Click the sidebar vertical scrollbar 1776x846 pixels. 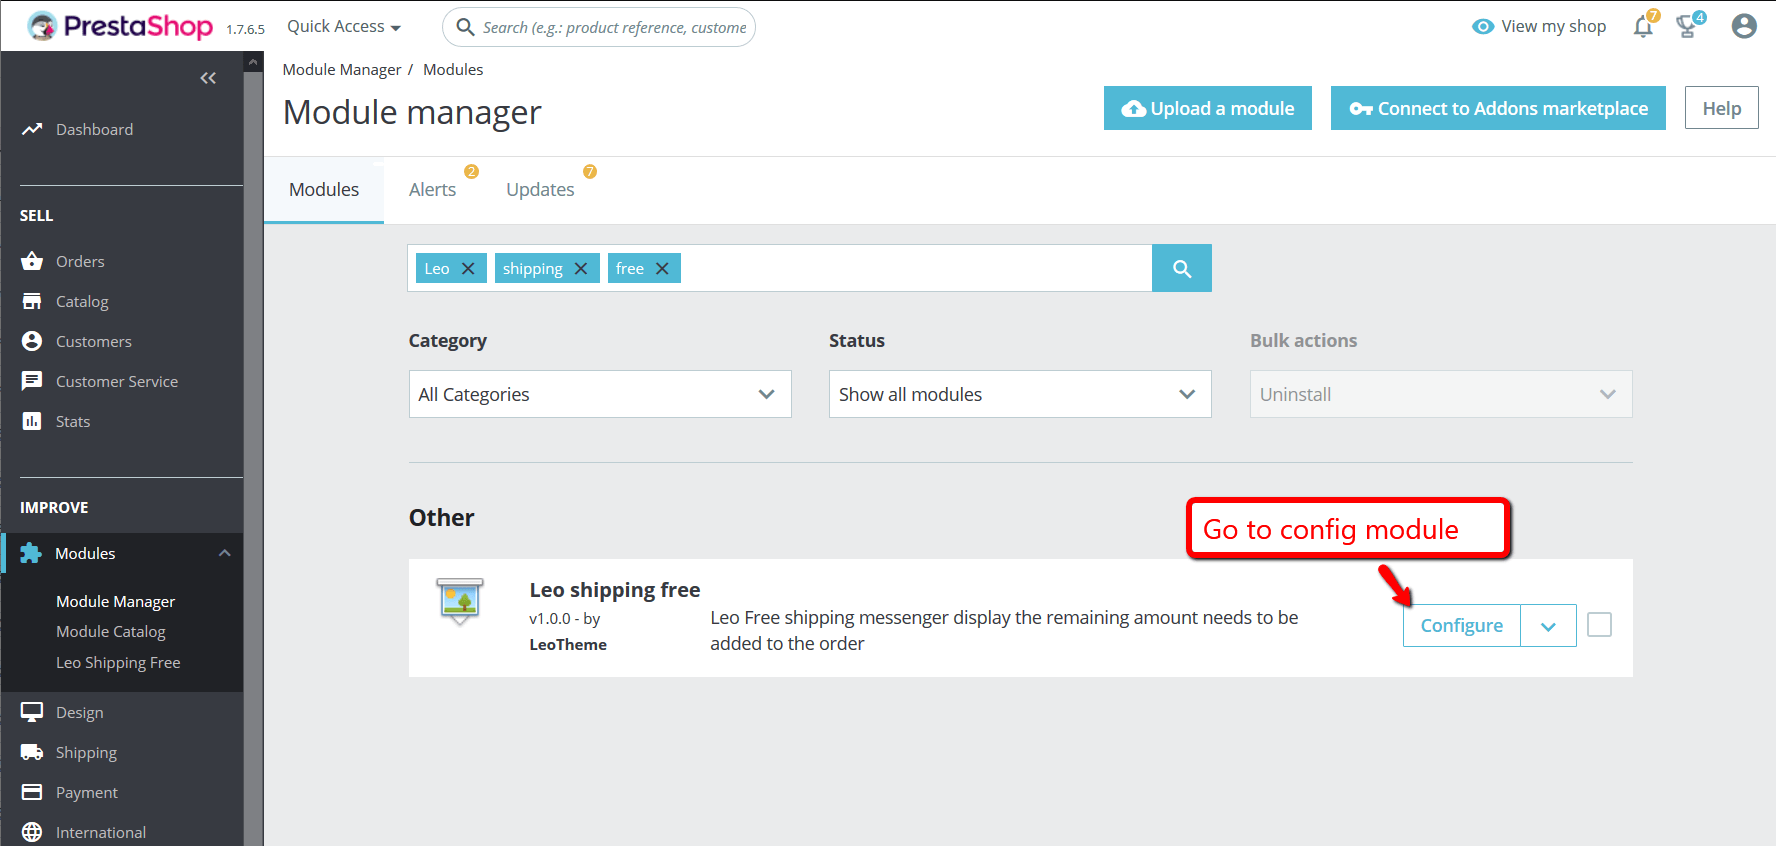coord(253,450)
